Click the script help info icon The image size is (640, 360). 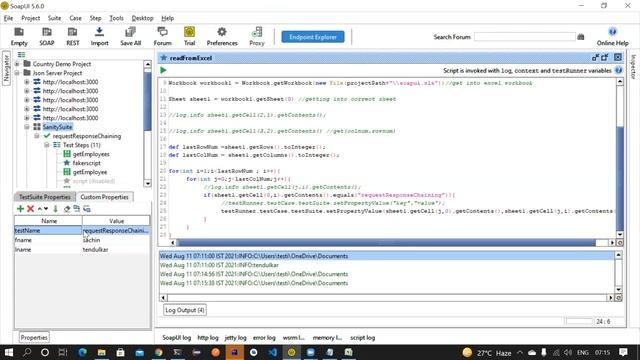tap(618, 70)
